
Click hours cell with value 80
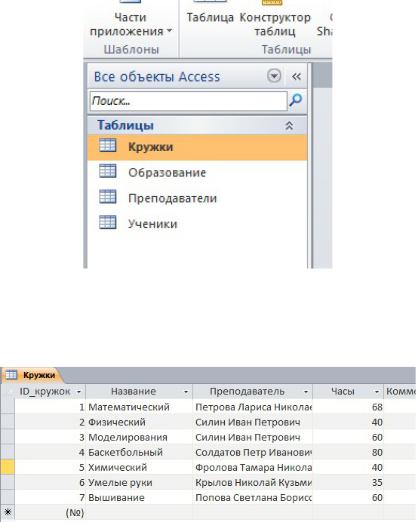pos(348,452)
